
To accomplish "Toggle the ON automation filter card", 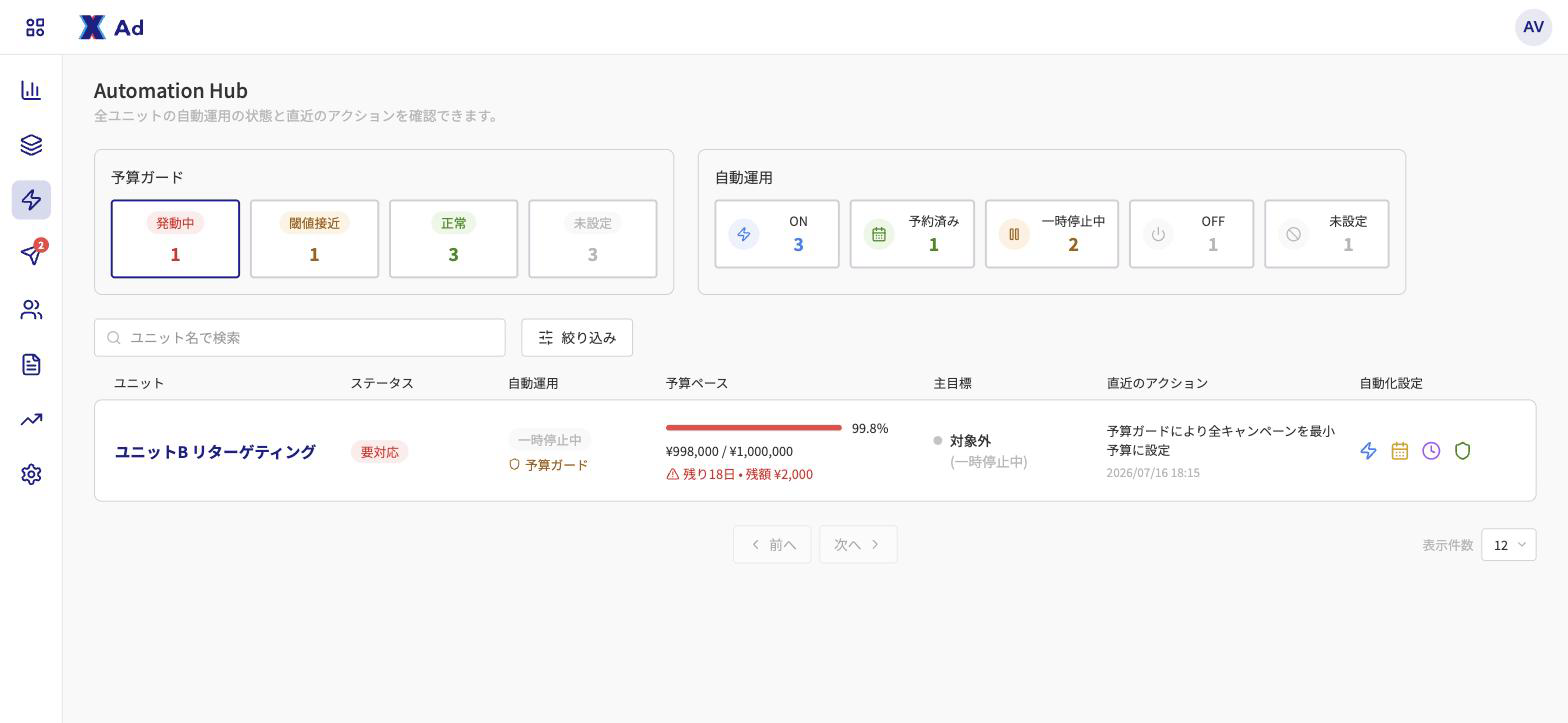I will (777, 234).
